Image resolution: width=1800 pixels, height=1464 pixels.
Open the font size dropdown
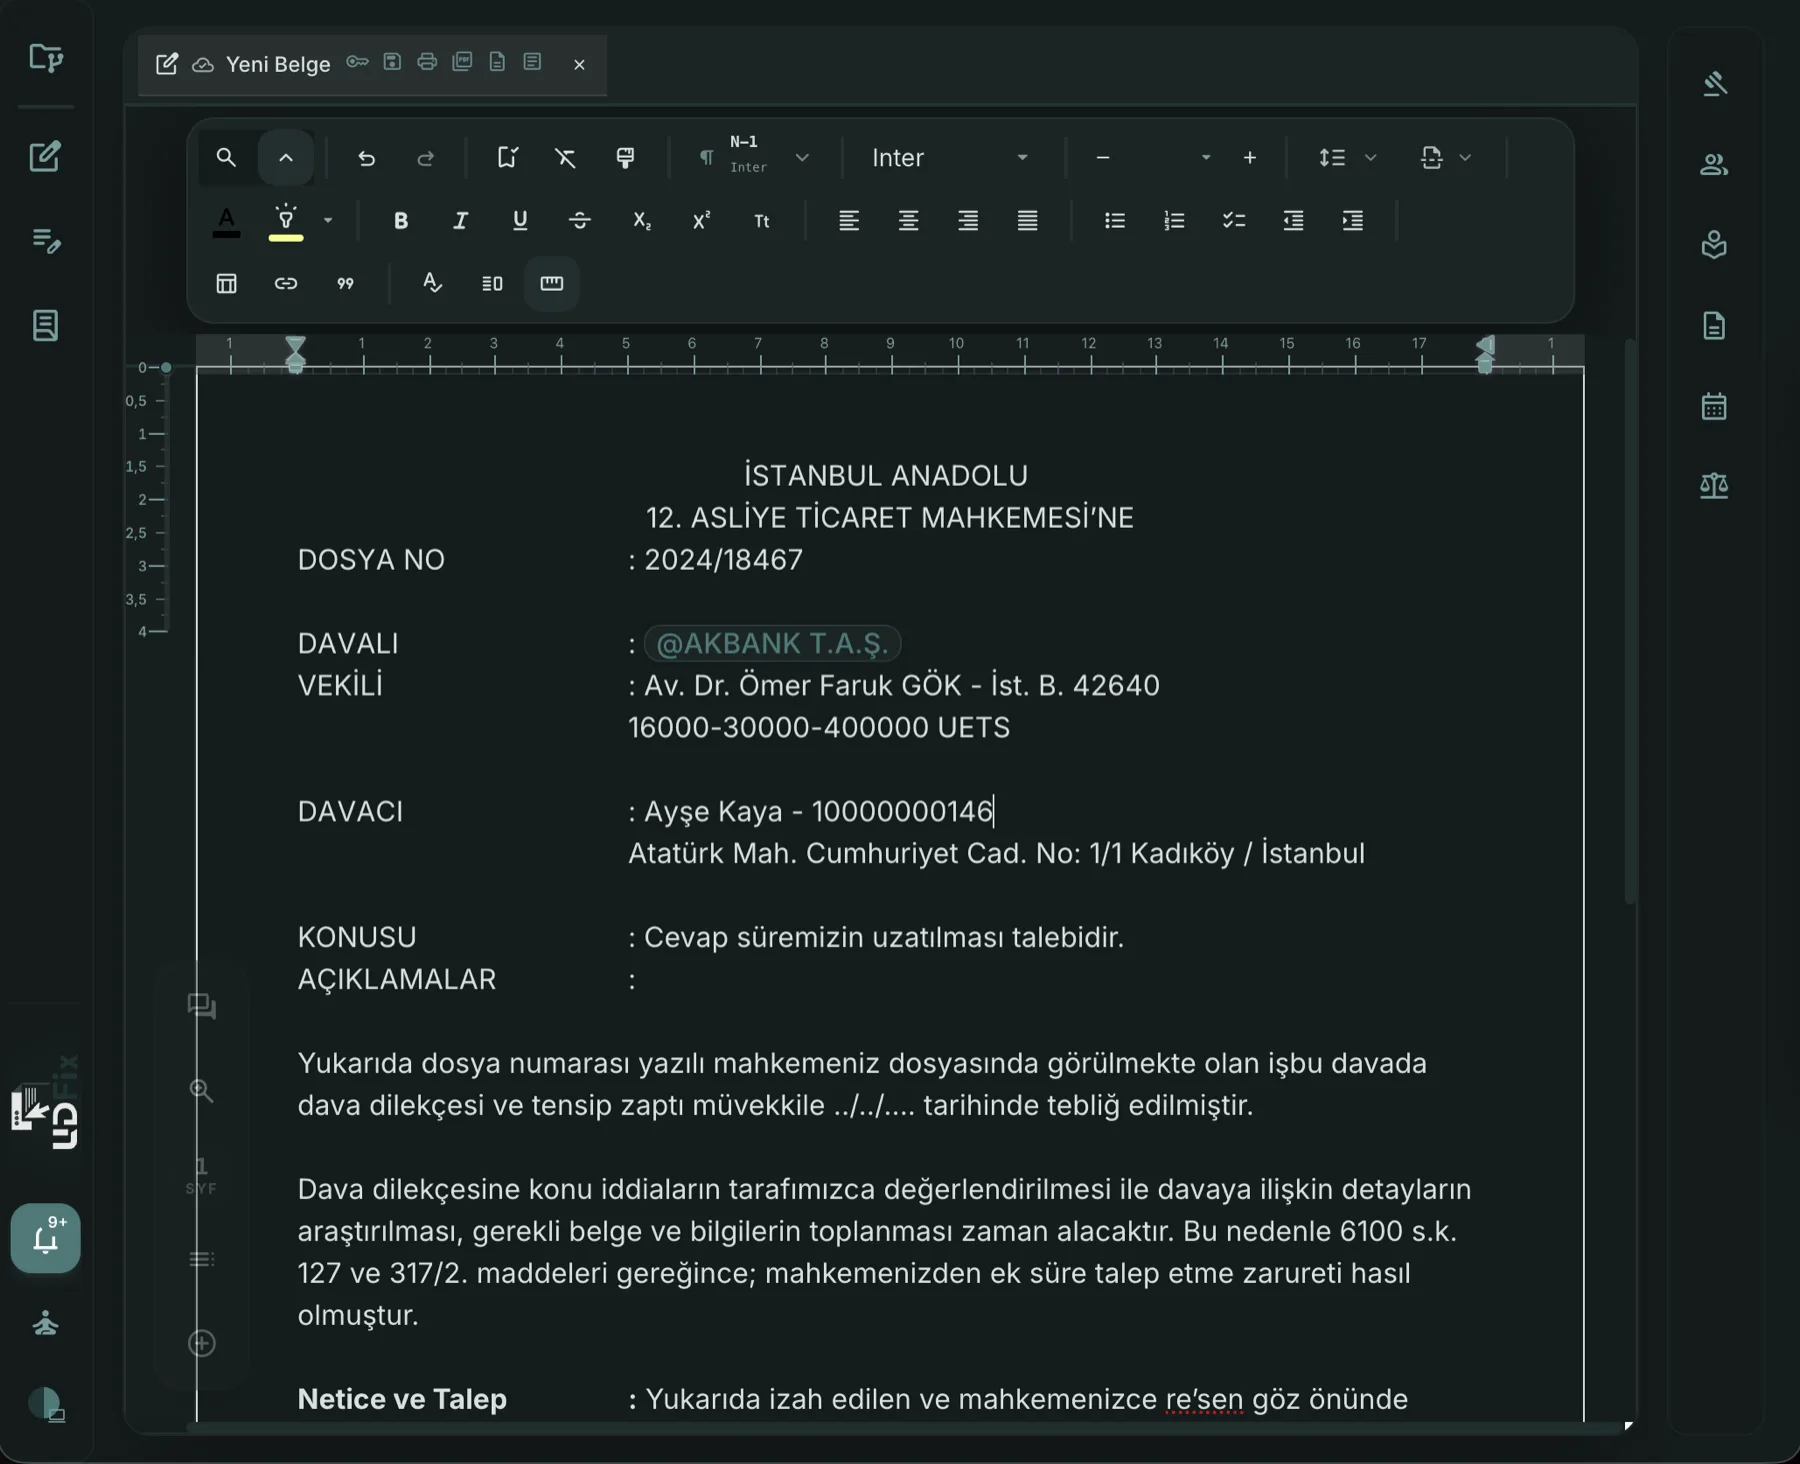click(1205, 158)
